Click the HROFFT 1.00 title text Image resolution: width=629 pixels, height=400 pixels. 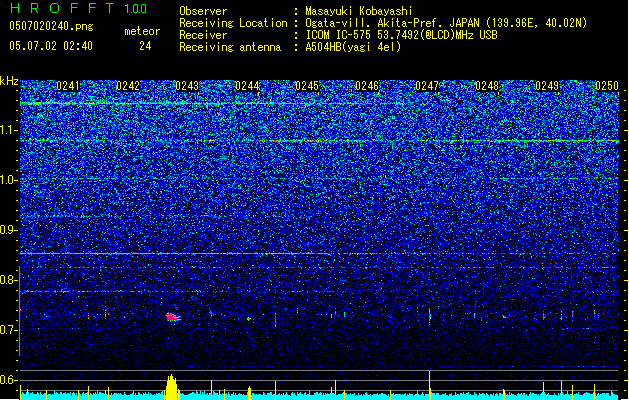(79, 8)
